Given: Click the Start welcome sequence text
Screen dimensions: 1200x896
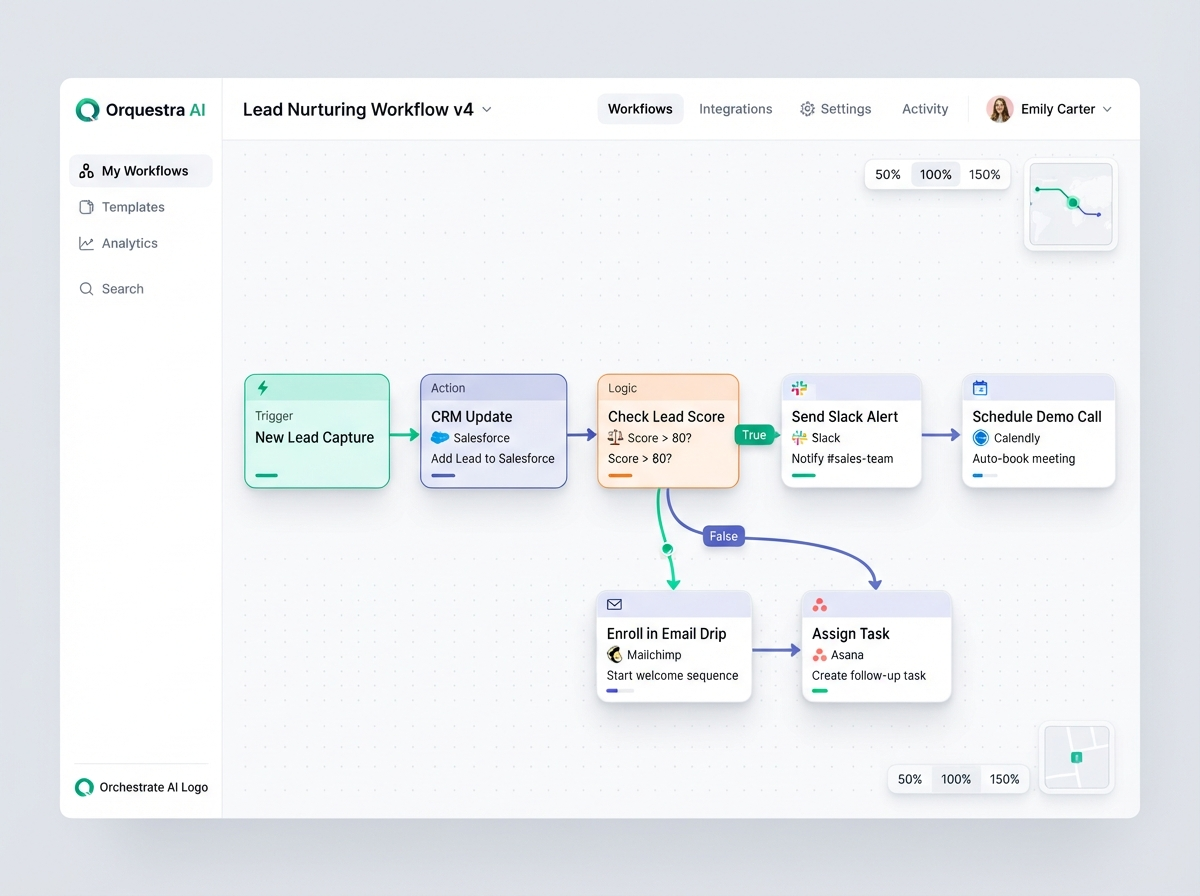Looking at the screenshot, I should (x=673, y=676).
